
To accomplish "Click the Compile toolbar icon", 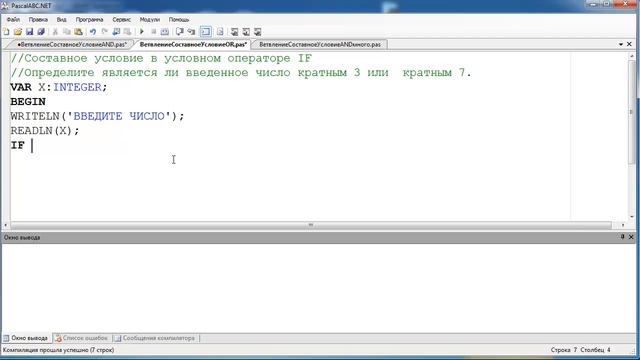I will 165,31.
